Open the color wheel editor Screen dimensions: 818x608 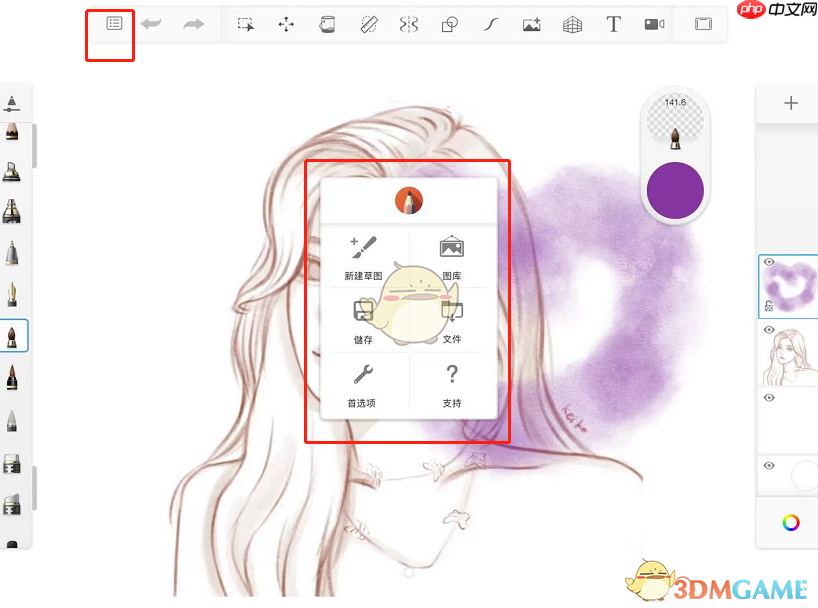[x=791, y=522]
